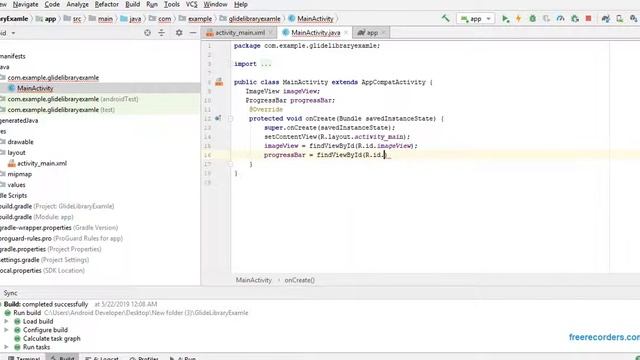The height and width of the screenshot is (360, 640).
Task: Click the class gutter icon beside MainActivity
Action: click(219, 82)
